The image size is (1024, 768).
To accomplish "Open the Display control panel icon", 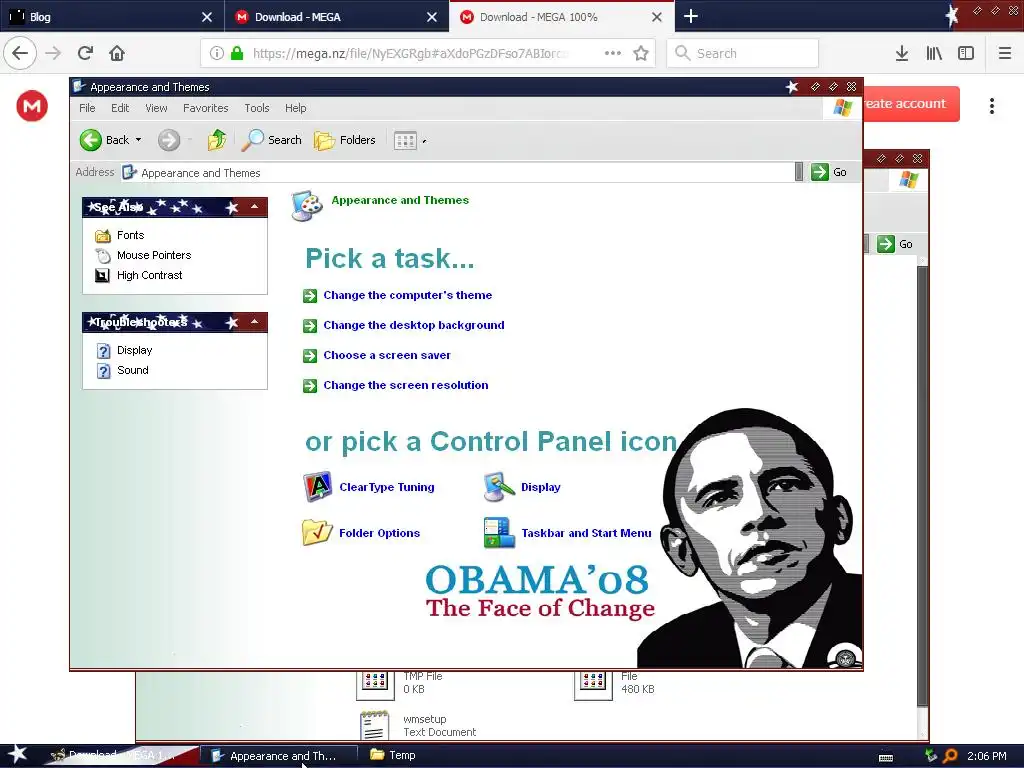I will 499,487.
